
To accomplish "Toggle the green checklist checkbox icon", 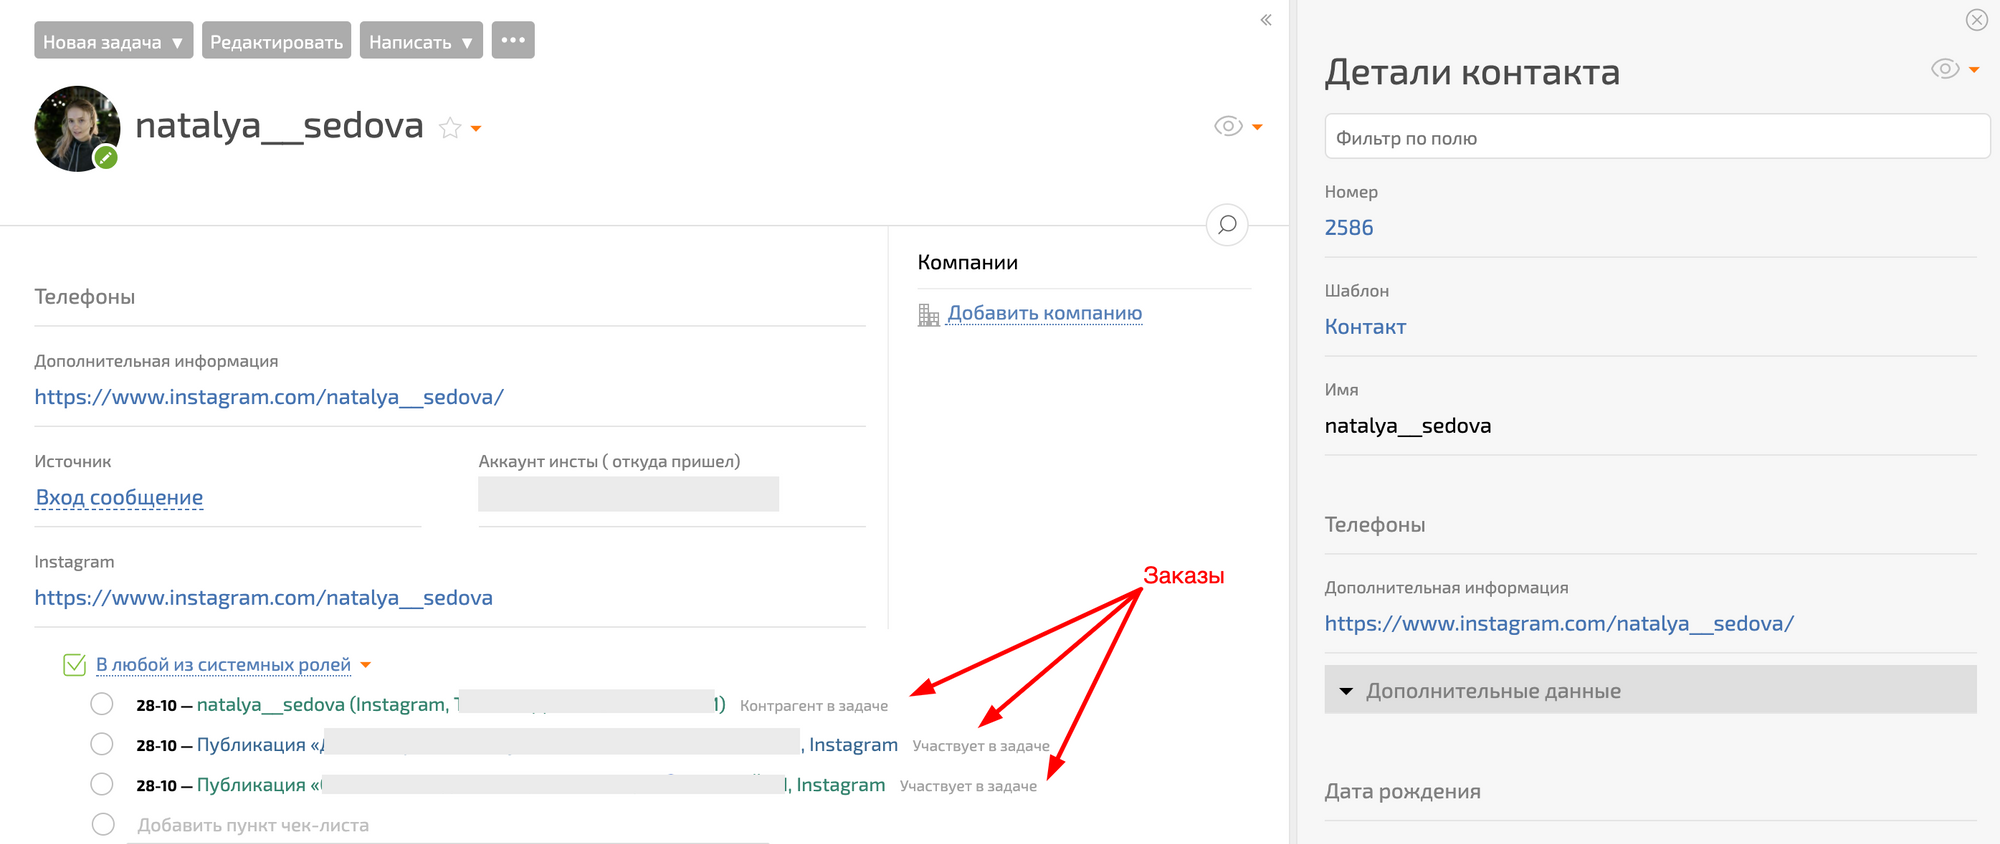I will click(x=74, y=665).
